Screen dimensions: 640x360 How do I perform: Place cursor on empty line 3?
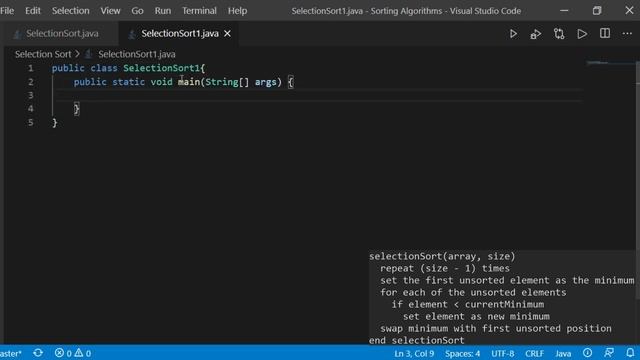click(318, 96)
